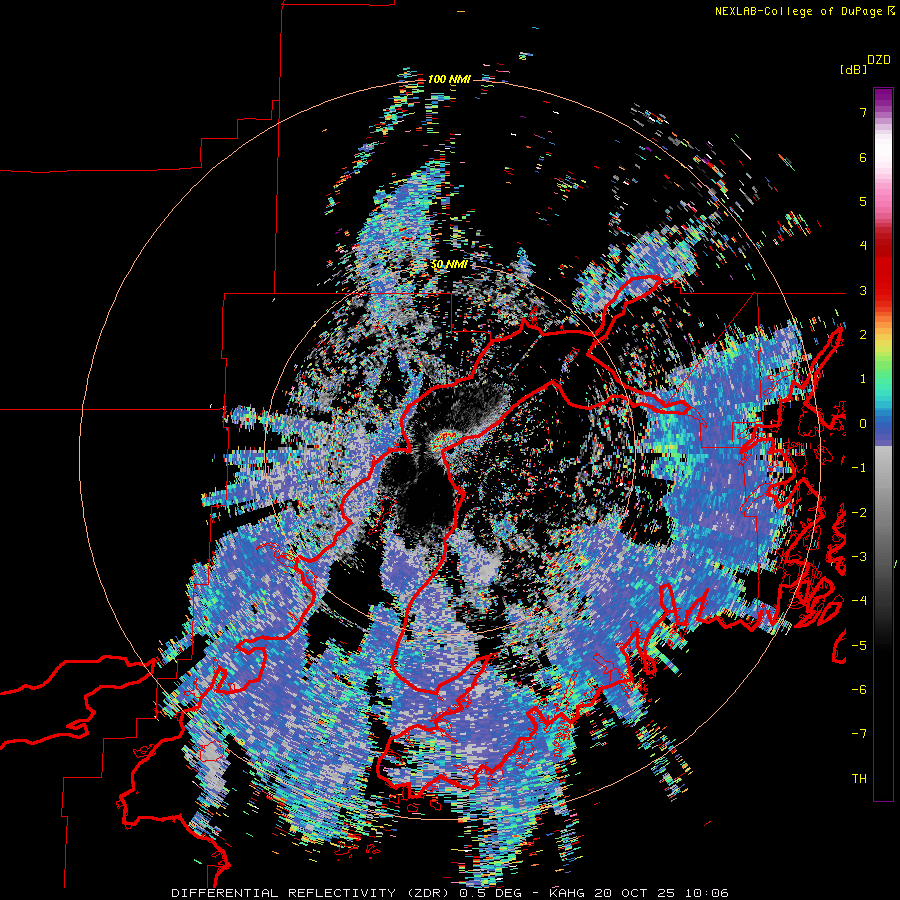Click the 2 dB value on color scale
This screenshot has height=900, width=900.
pyautogui.click(x=863, y=335)
